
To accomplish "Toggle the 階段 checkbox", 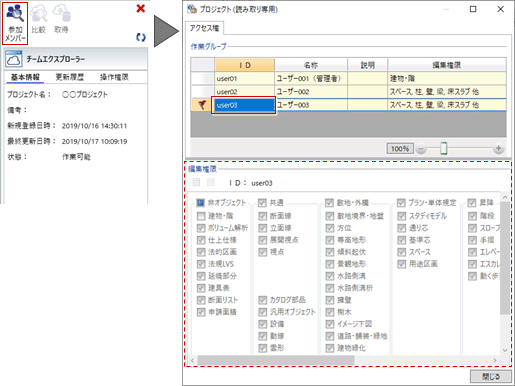I will 472,216.
